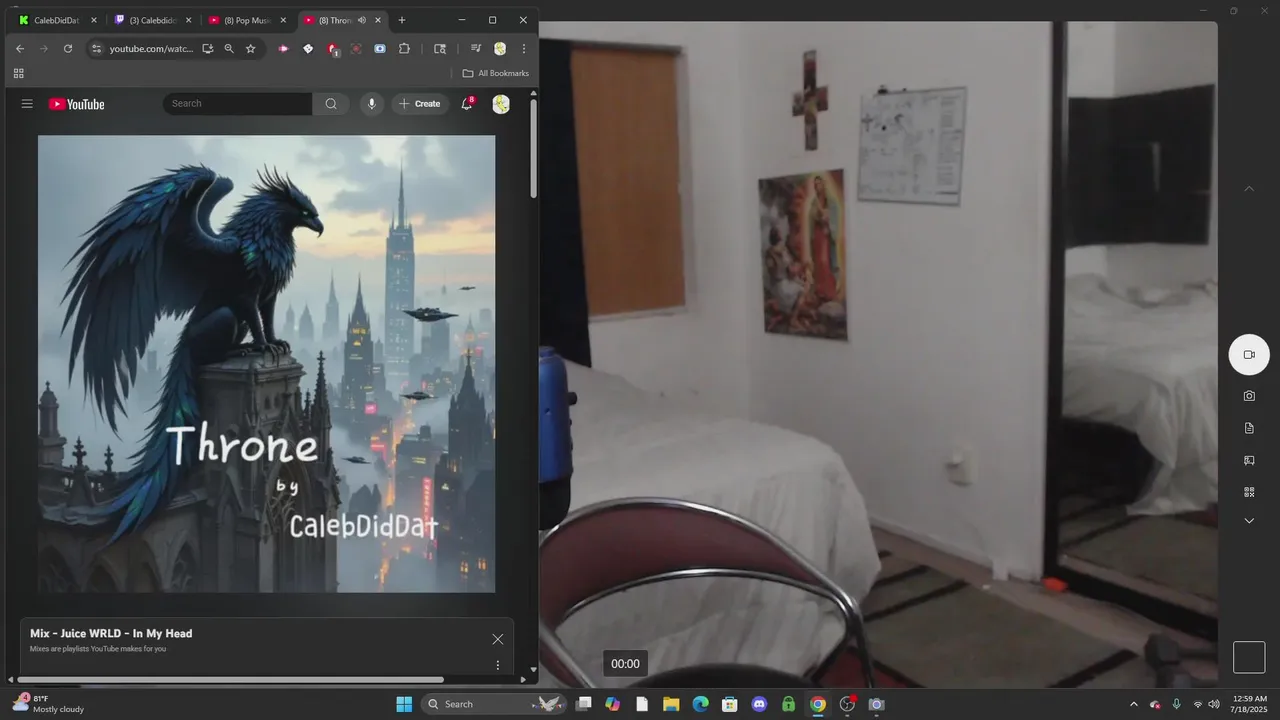Start video recording in Camera app

(1249, 355)
